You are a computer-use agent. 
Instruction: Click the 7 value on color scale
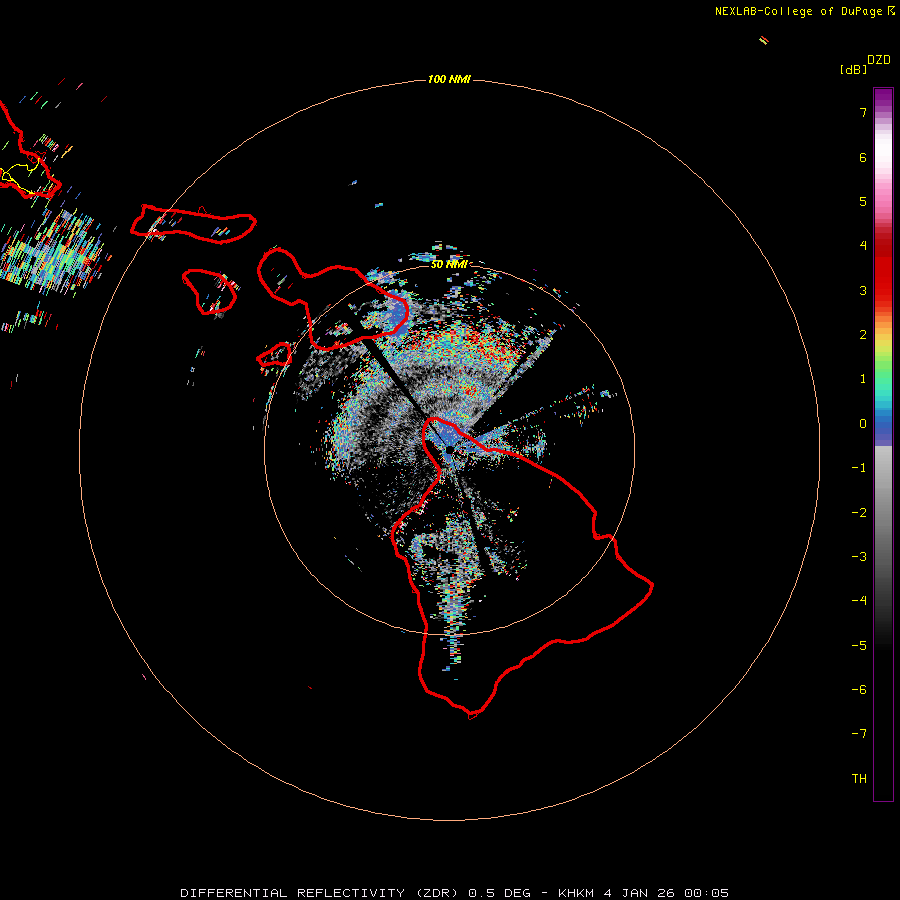click(863, 112)
